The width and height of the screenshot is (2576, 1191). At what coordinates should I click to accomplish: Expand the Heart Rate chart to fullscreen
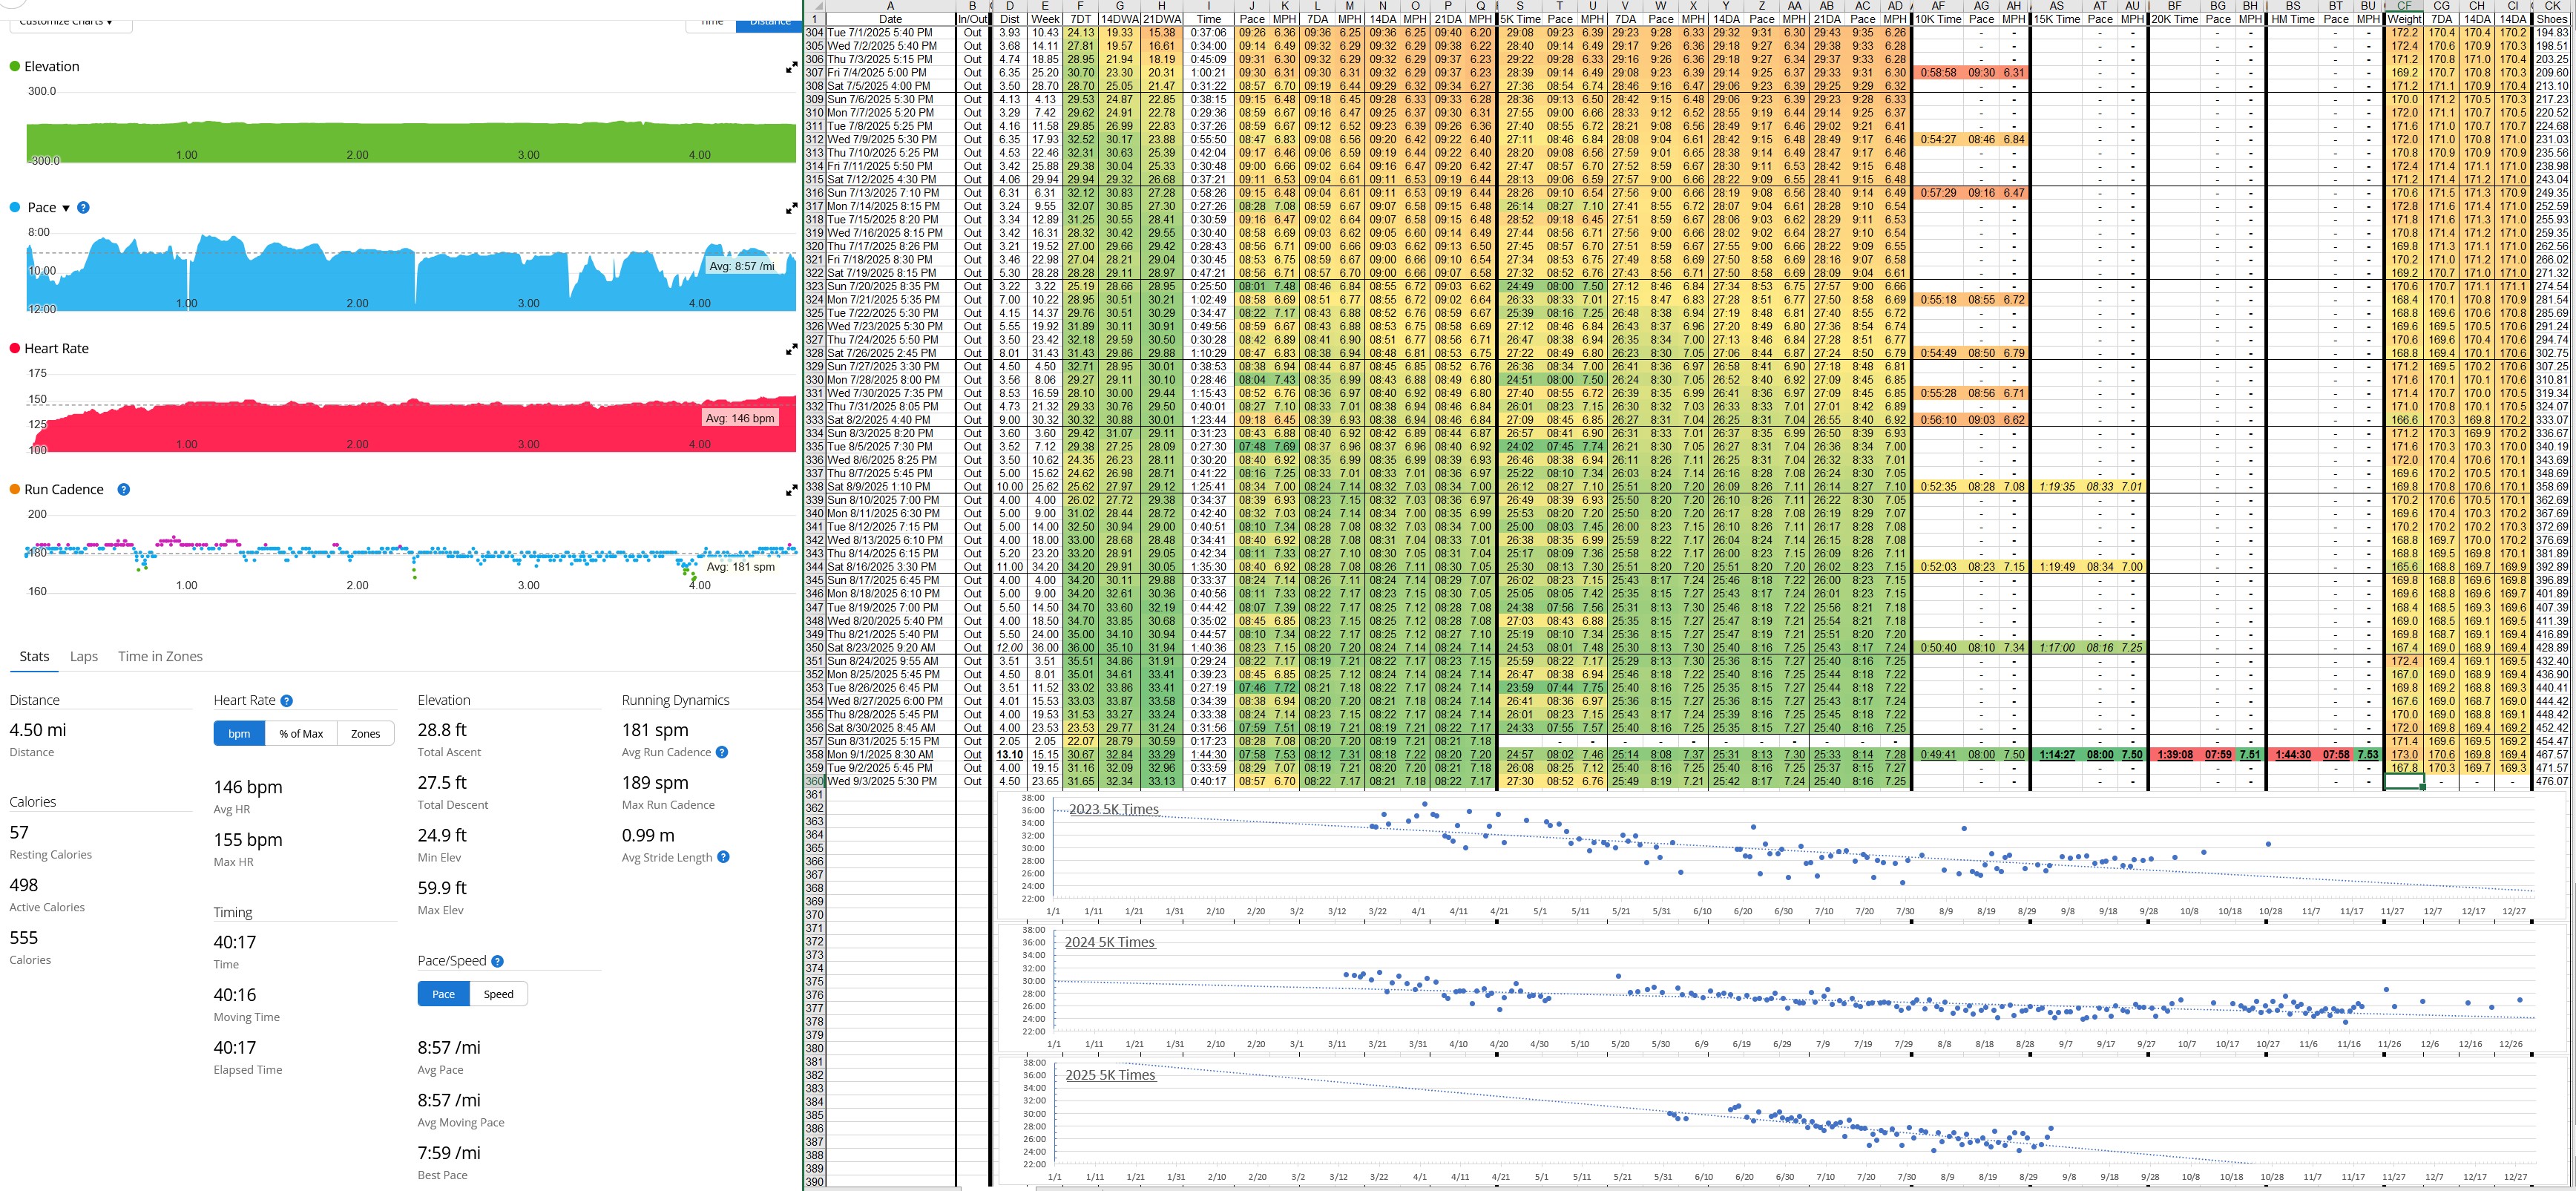(x=791, y=349)
